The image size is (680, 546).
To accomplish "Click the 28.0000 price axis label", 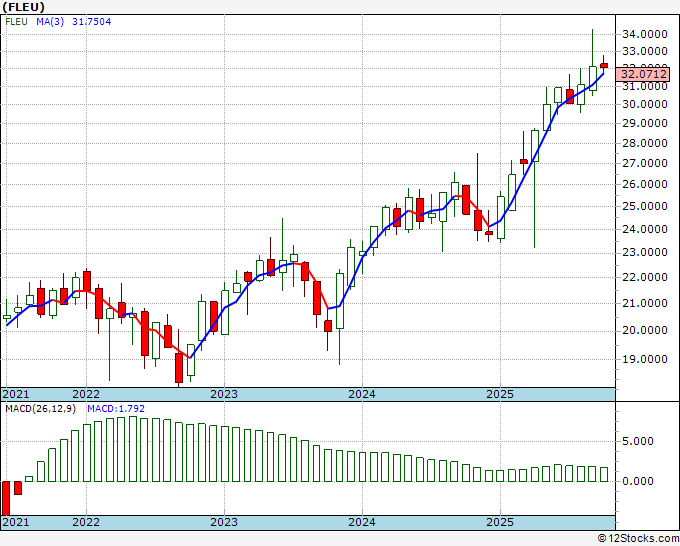I will (x=644, y=143).
